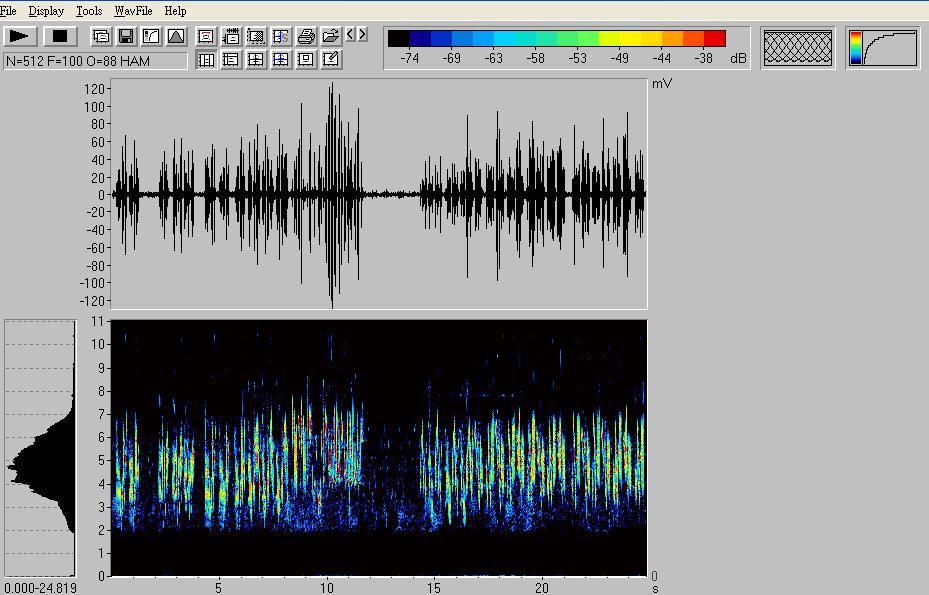Expand the WavFile menu
929x595 pixels.
(x=133, y=11)
